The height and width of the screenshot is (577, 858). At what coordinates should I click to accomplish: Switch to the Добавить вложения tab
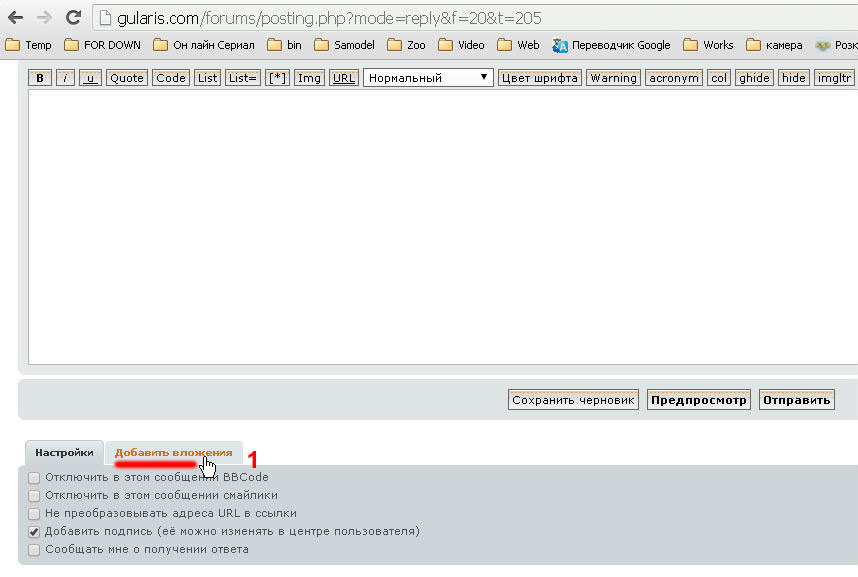[x=173, y=453]
